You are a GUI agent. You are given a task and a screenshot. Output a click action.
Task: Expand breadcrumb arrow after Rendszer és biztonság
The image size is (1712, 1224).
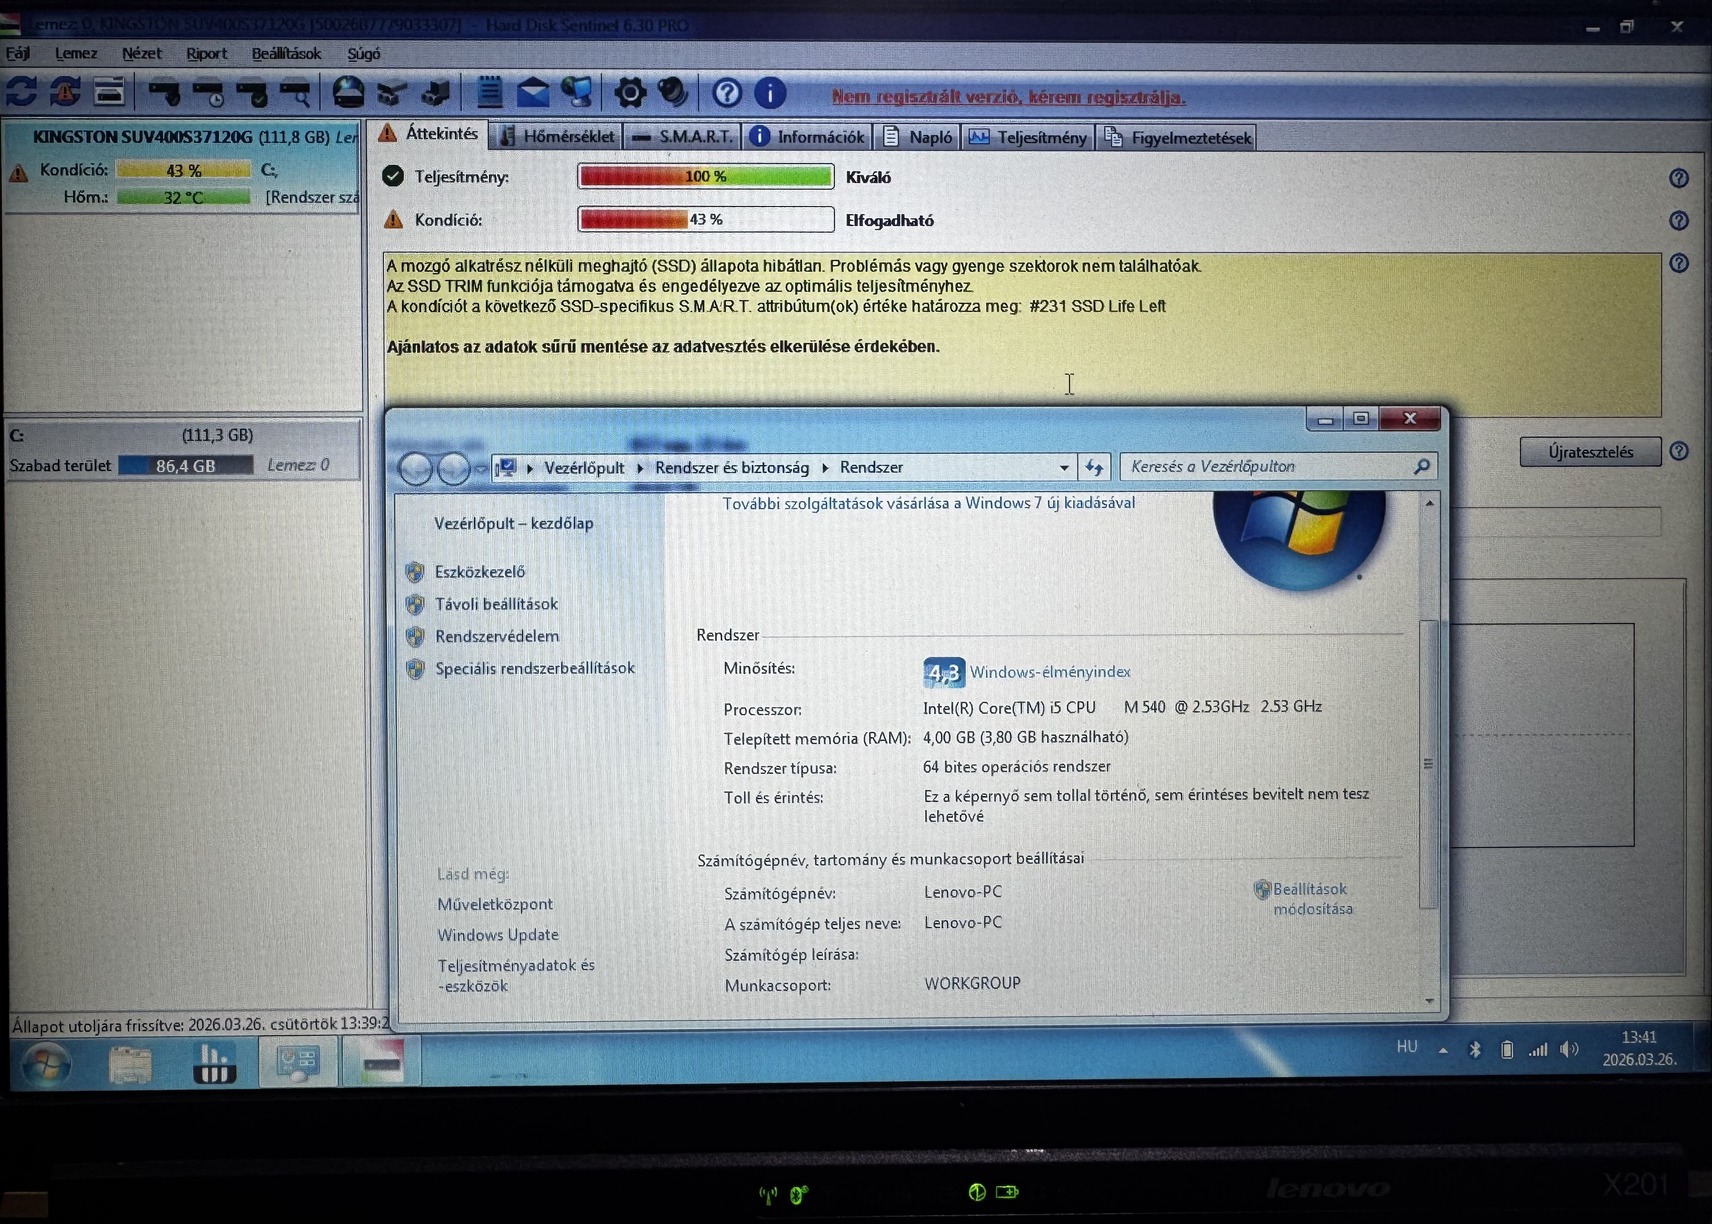click(x=825, y=468)
